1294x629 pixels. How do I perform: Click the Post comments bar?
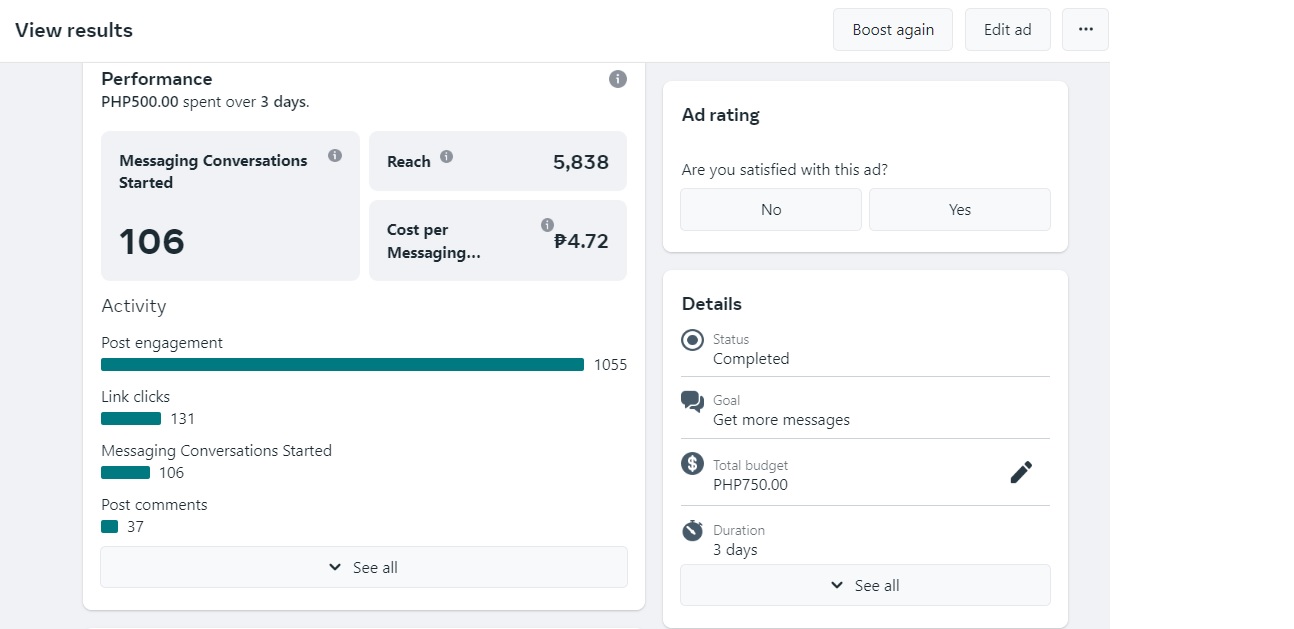[x=110, y=527]
